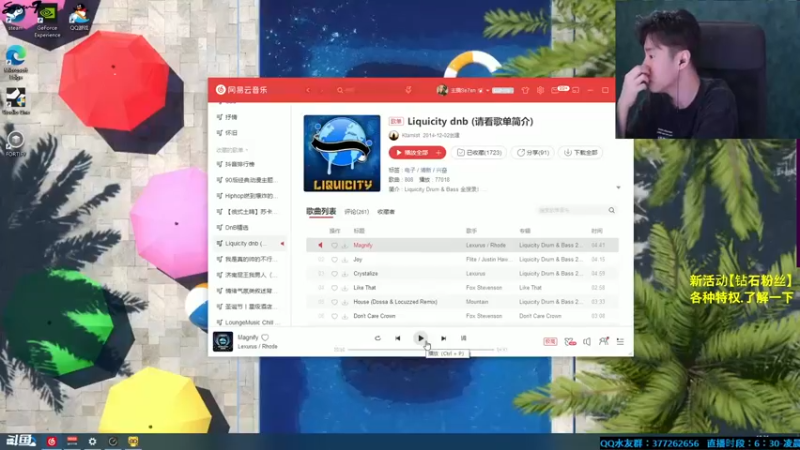Click the now playing album thumbnail

pos(223,341)
